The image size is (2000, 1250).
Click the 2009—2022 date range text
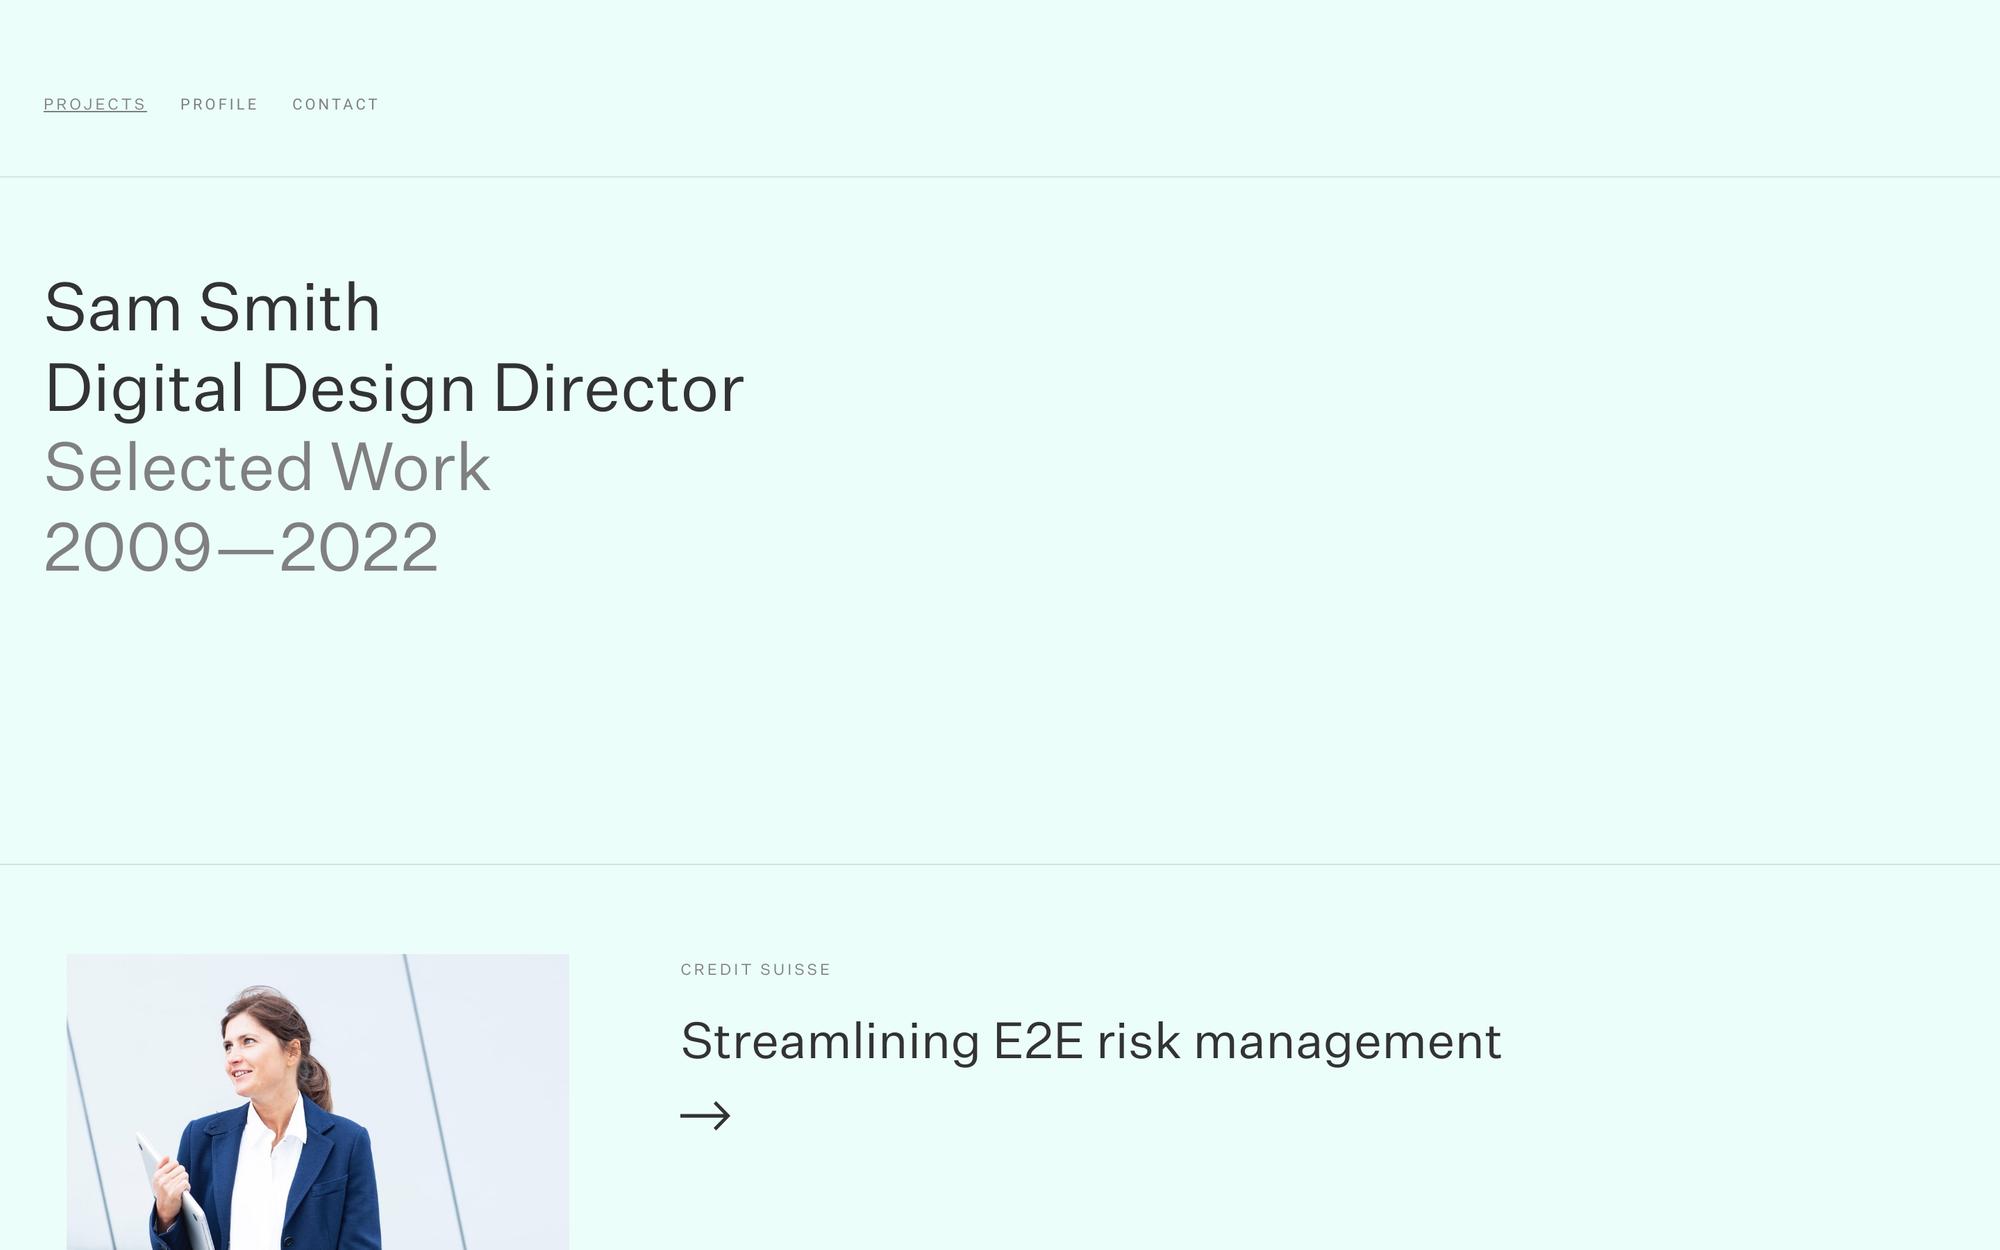point(241,548)
